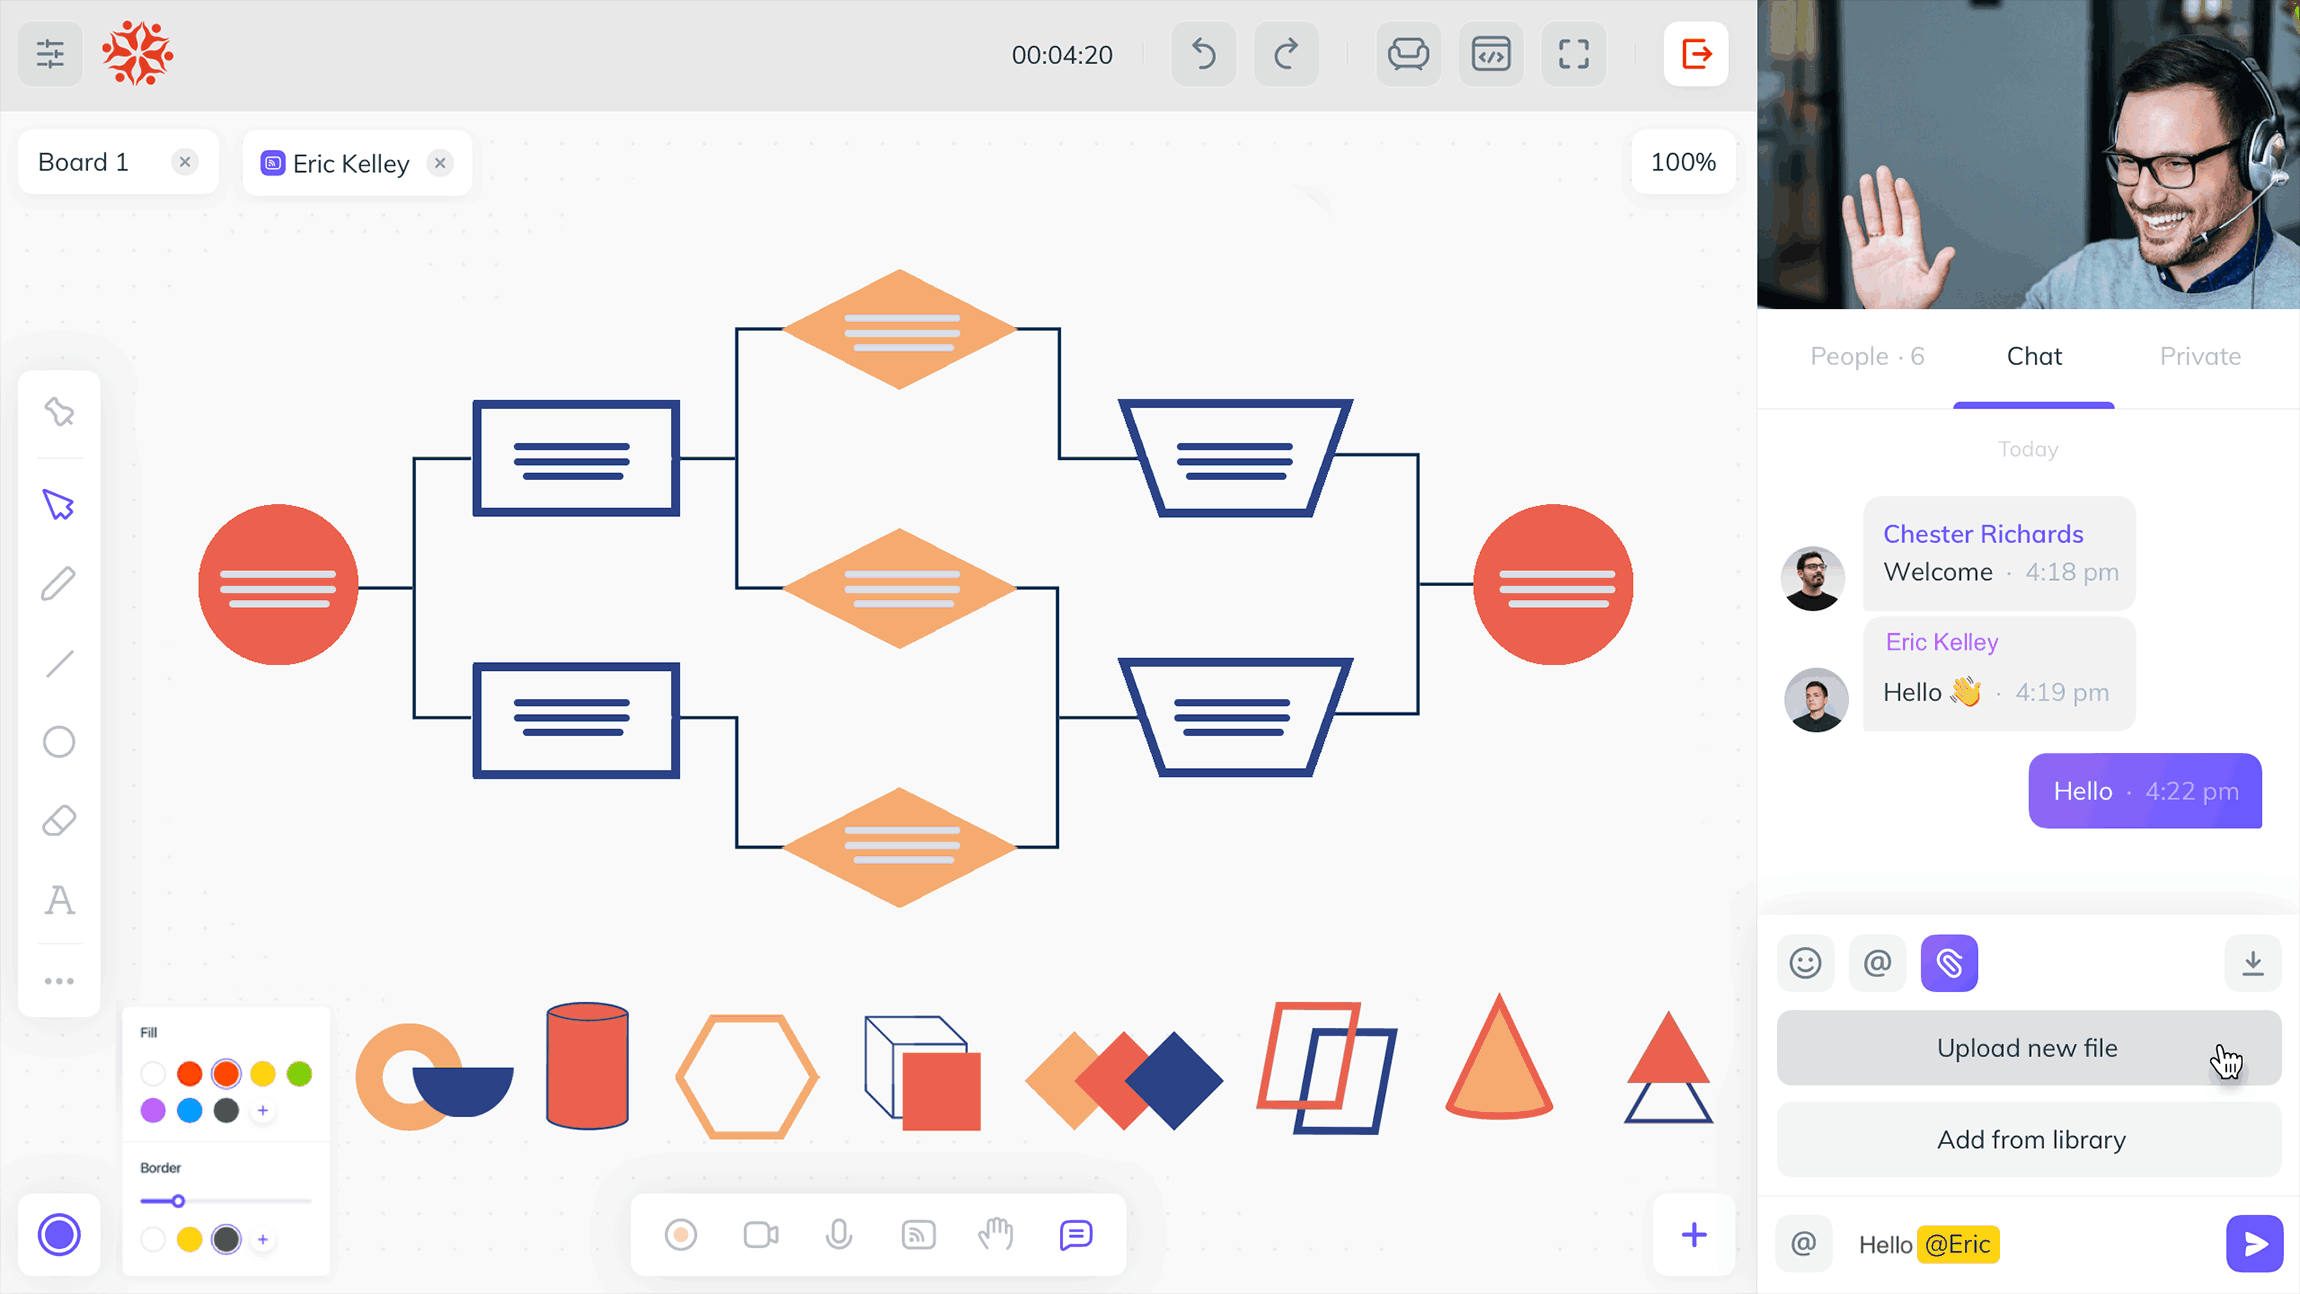Viewport: 2300px width, 1294px height.
Task: Open the more tools menu
Action: click(58, 978)
